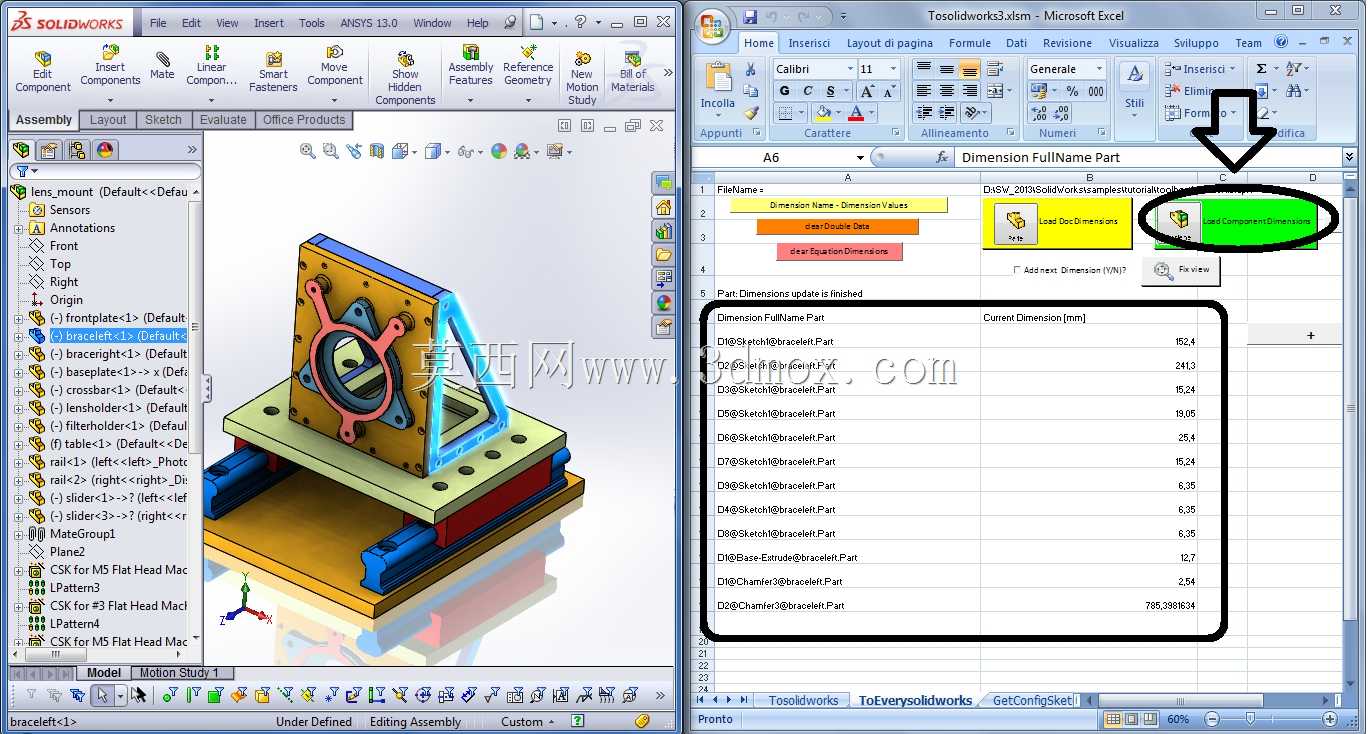Click Show Hidden Components

[x=405, y=76]
